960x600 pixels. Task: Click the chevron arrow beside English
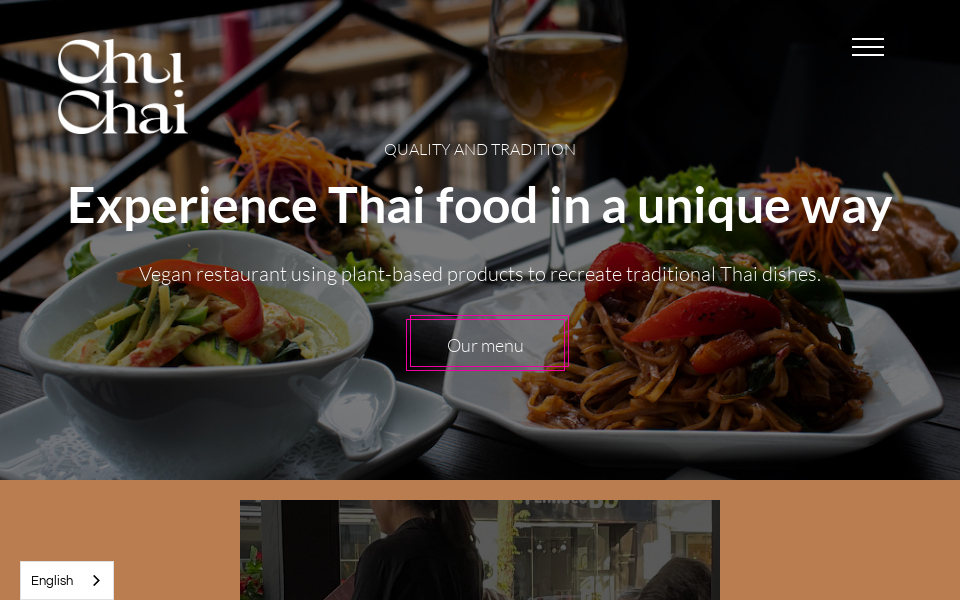[96, 580]
